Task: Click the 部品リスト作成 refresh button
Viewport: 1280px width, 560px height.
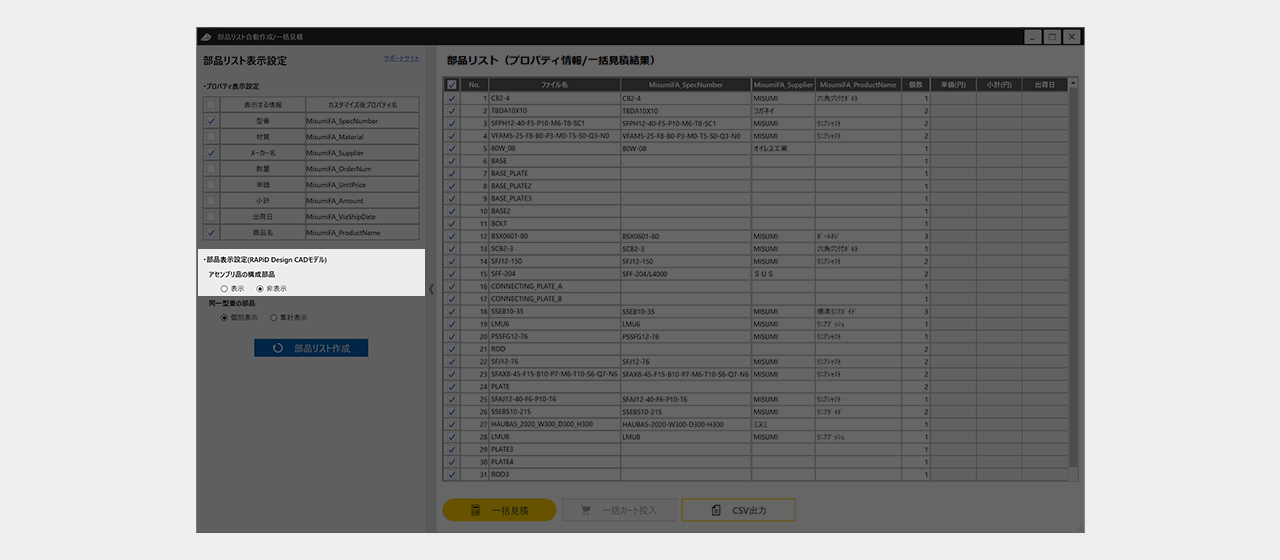Action: pyautogui.click(x=311, y=348)
